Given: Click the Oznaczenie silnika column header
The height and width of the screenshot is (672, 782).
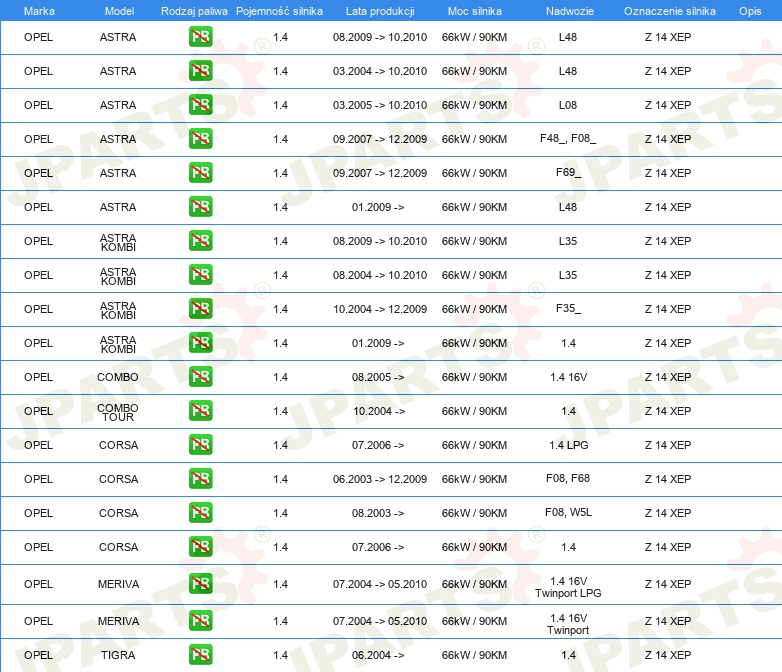Looking at the screenshot, I should click(669, 11).
